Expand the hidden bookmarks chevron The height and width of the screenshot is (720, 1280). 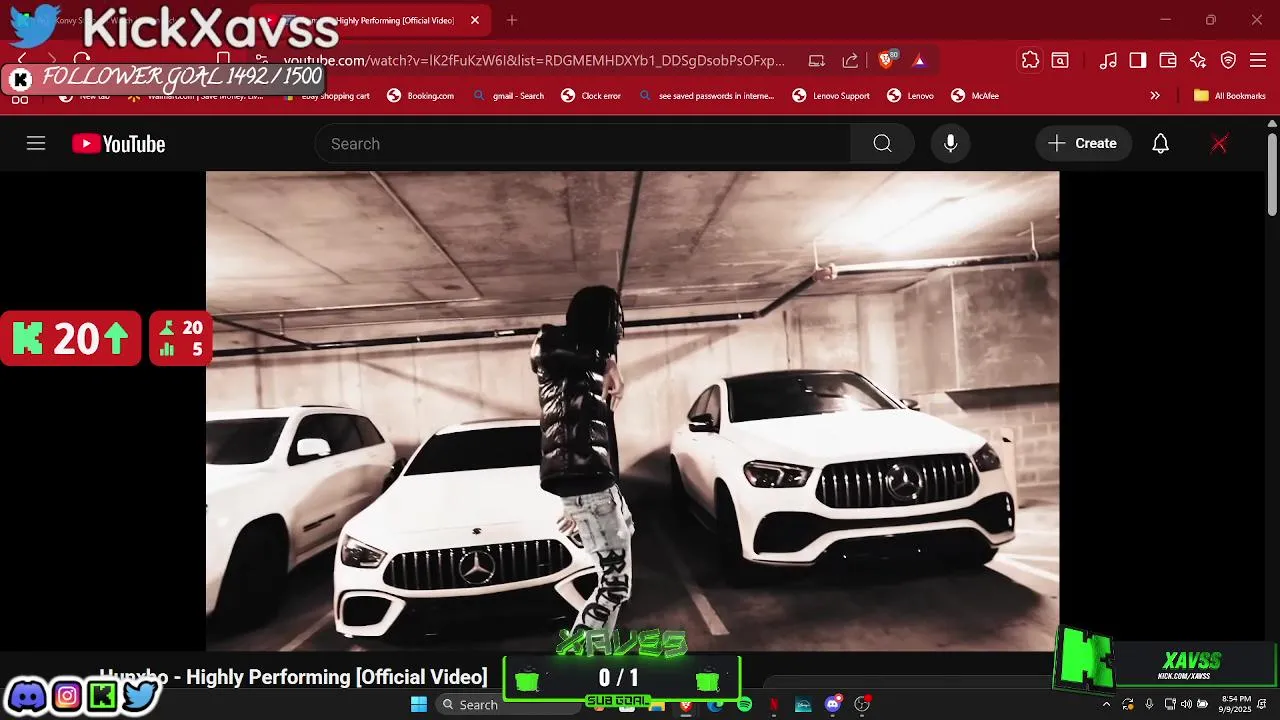[x=1155, y=96]
